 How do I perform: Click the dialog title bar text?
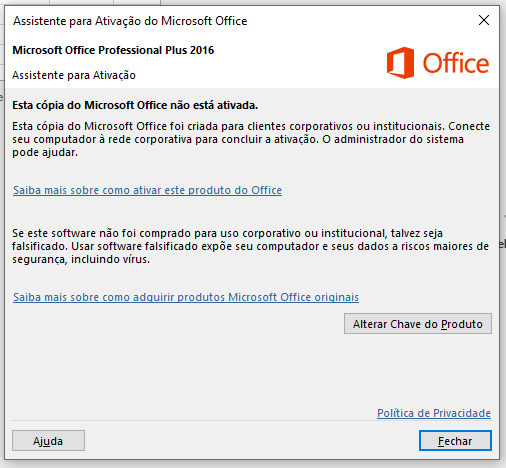point(130,21)
